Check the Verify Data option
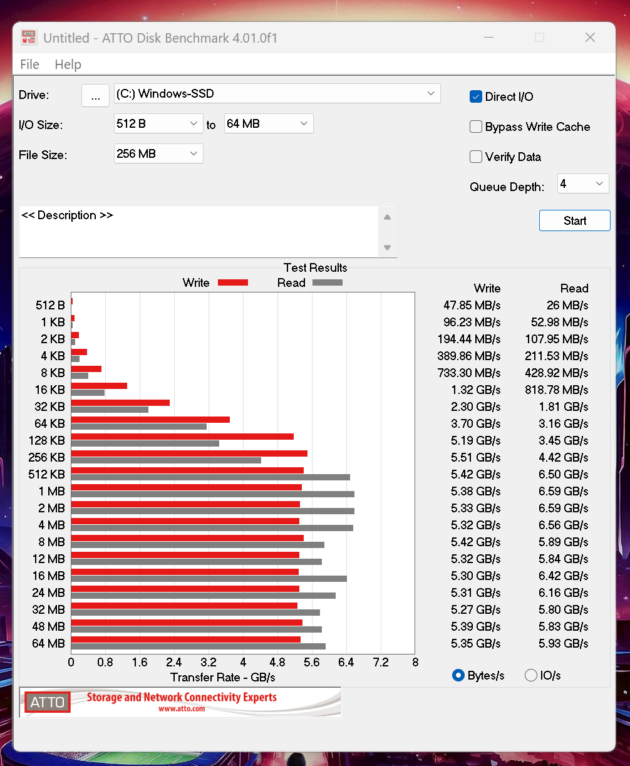 coord(476,156)
